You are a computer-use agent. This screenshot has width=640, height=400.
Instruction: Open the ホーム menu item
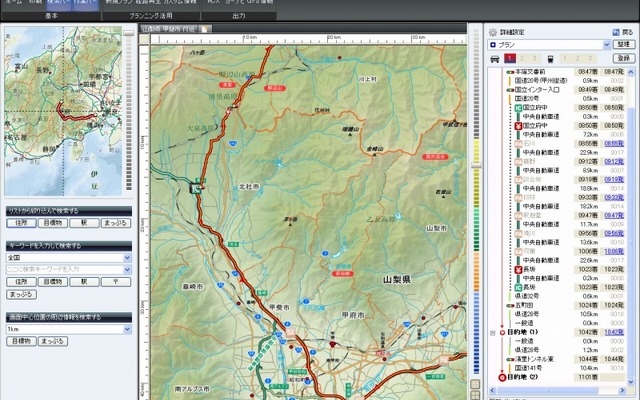(x=14, y=2)
